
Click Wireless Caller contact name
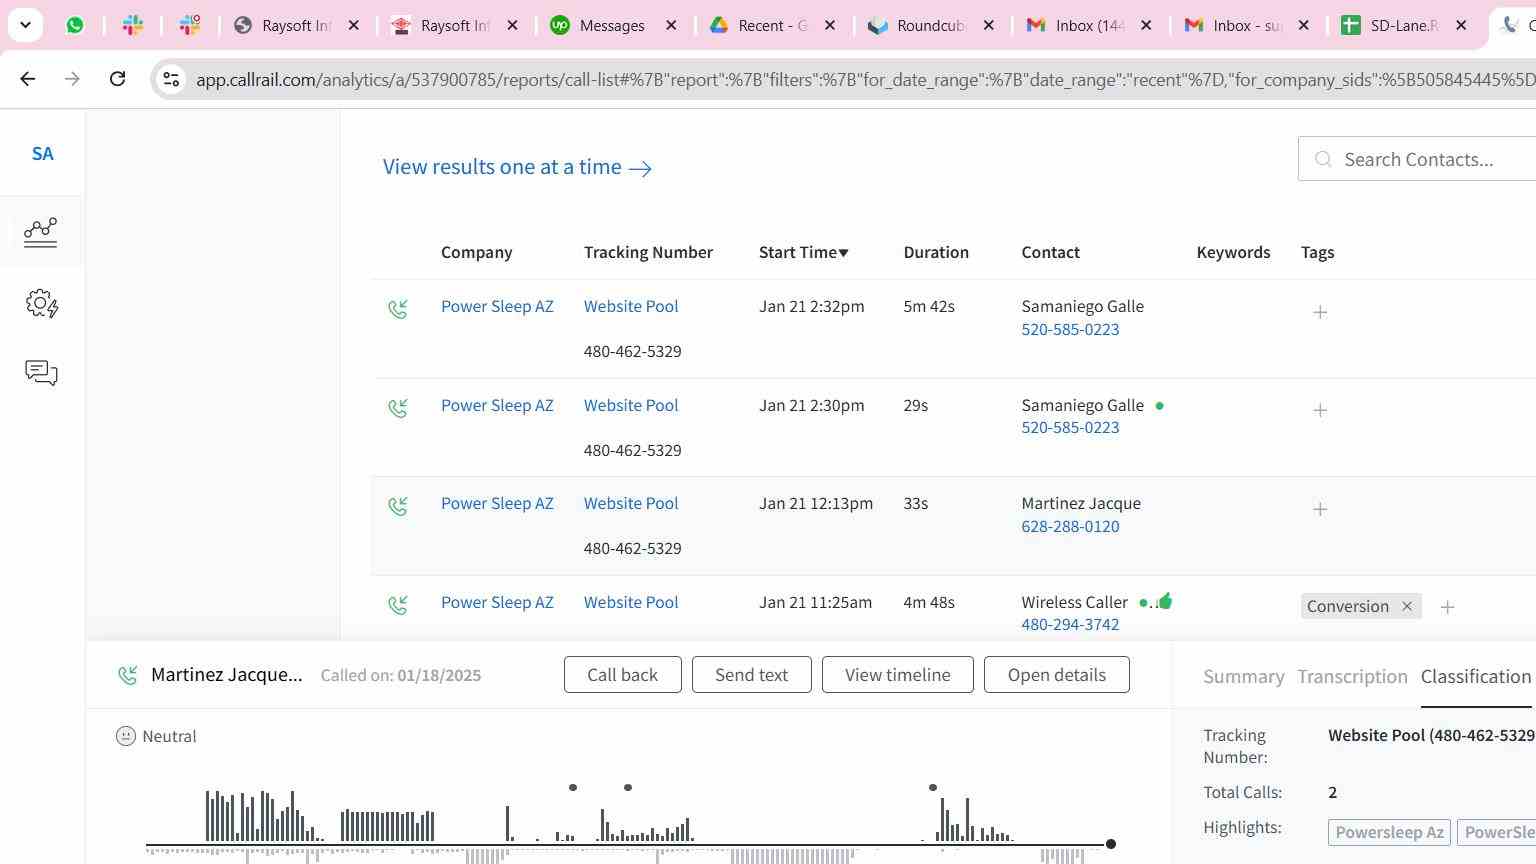pos(1074,602)
